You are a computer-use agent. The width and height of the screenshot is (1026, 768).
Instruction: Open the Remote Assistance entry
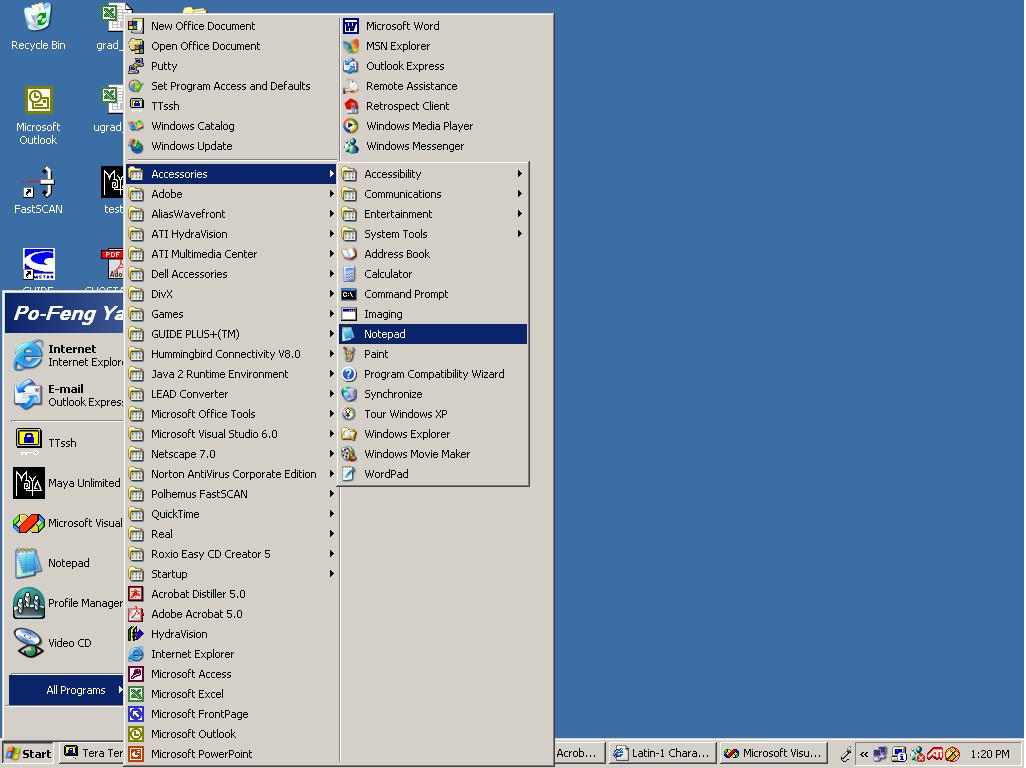pyautogui.click(x=446, y=86)
